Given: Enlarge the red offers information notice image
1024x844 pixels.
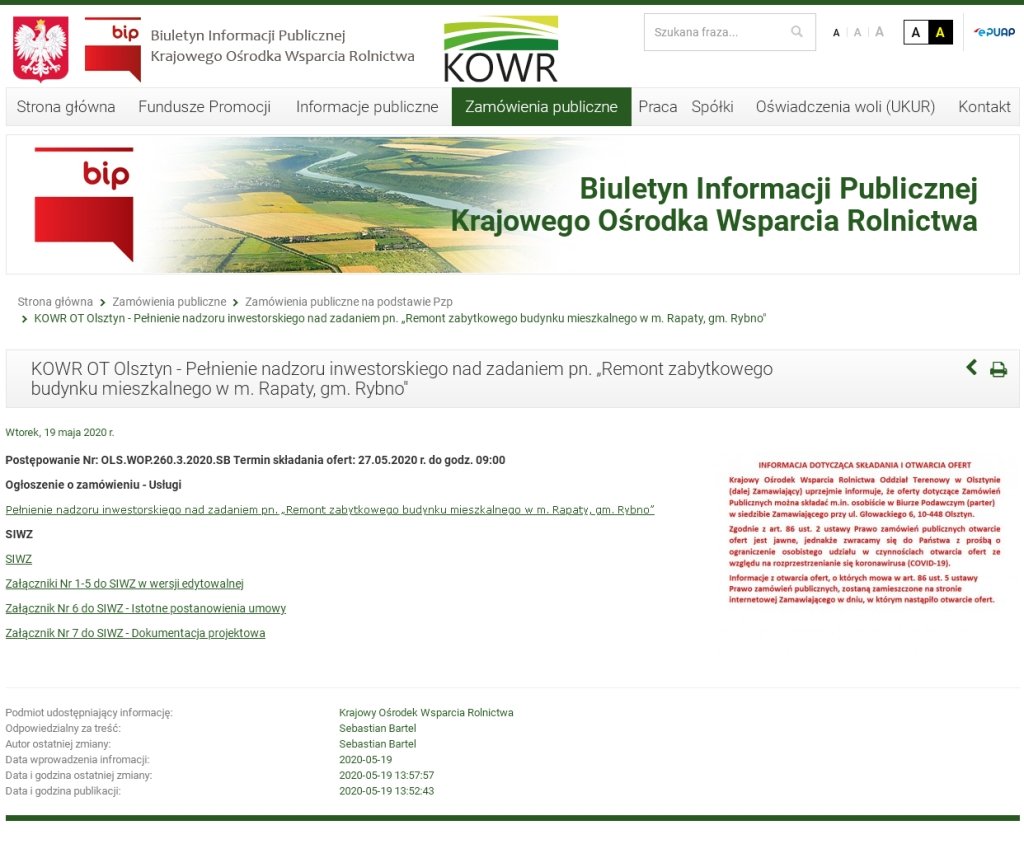Looking at the screenshot, I should point(864,533).
